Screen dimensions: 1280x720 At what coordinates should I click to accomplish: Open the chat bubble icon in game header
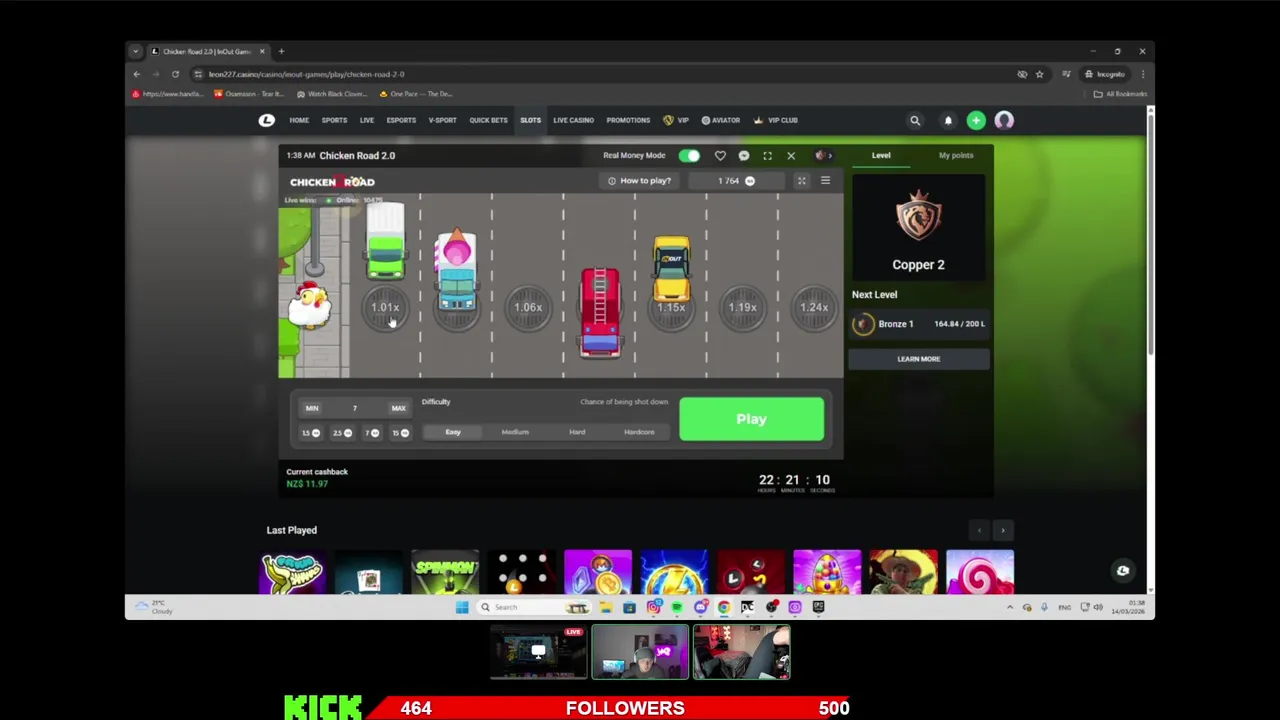point(744,156)
